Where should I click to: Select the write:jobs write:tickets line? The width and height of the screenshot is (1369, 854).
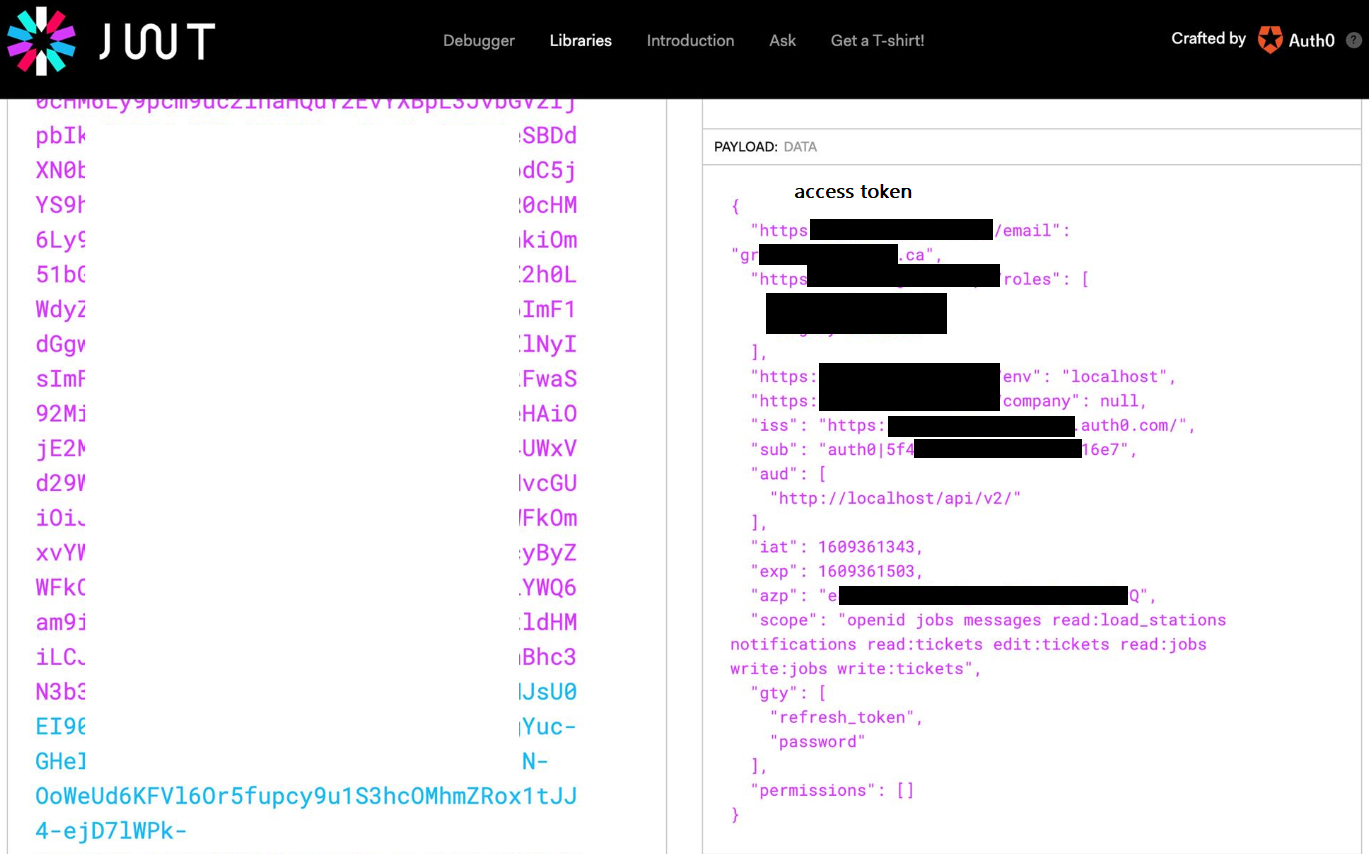tap(856, 669)
